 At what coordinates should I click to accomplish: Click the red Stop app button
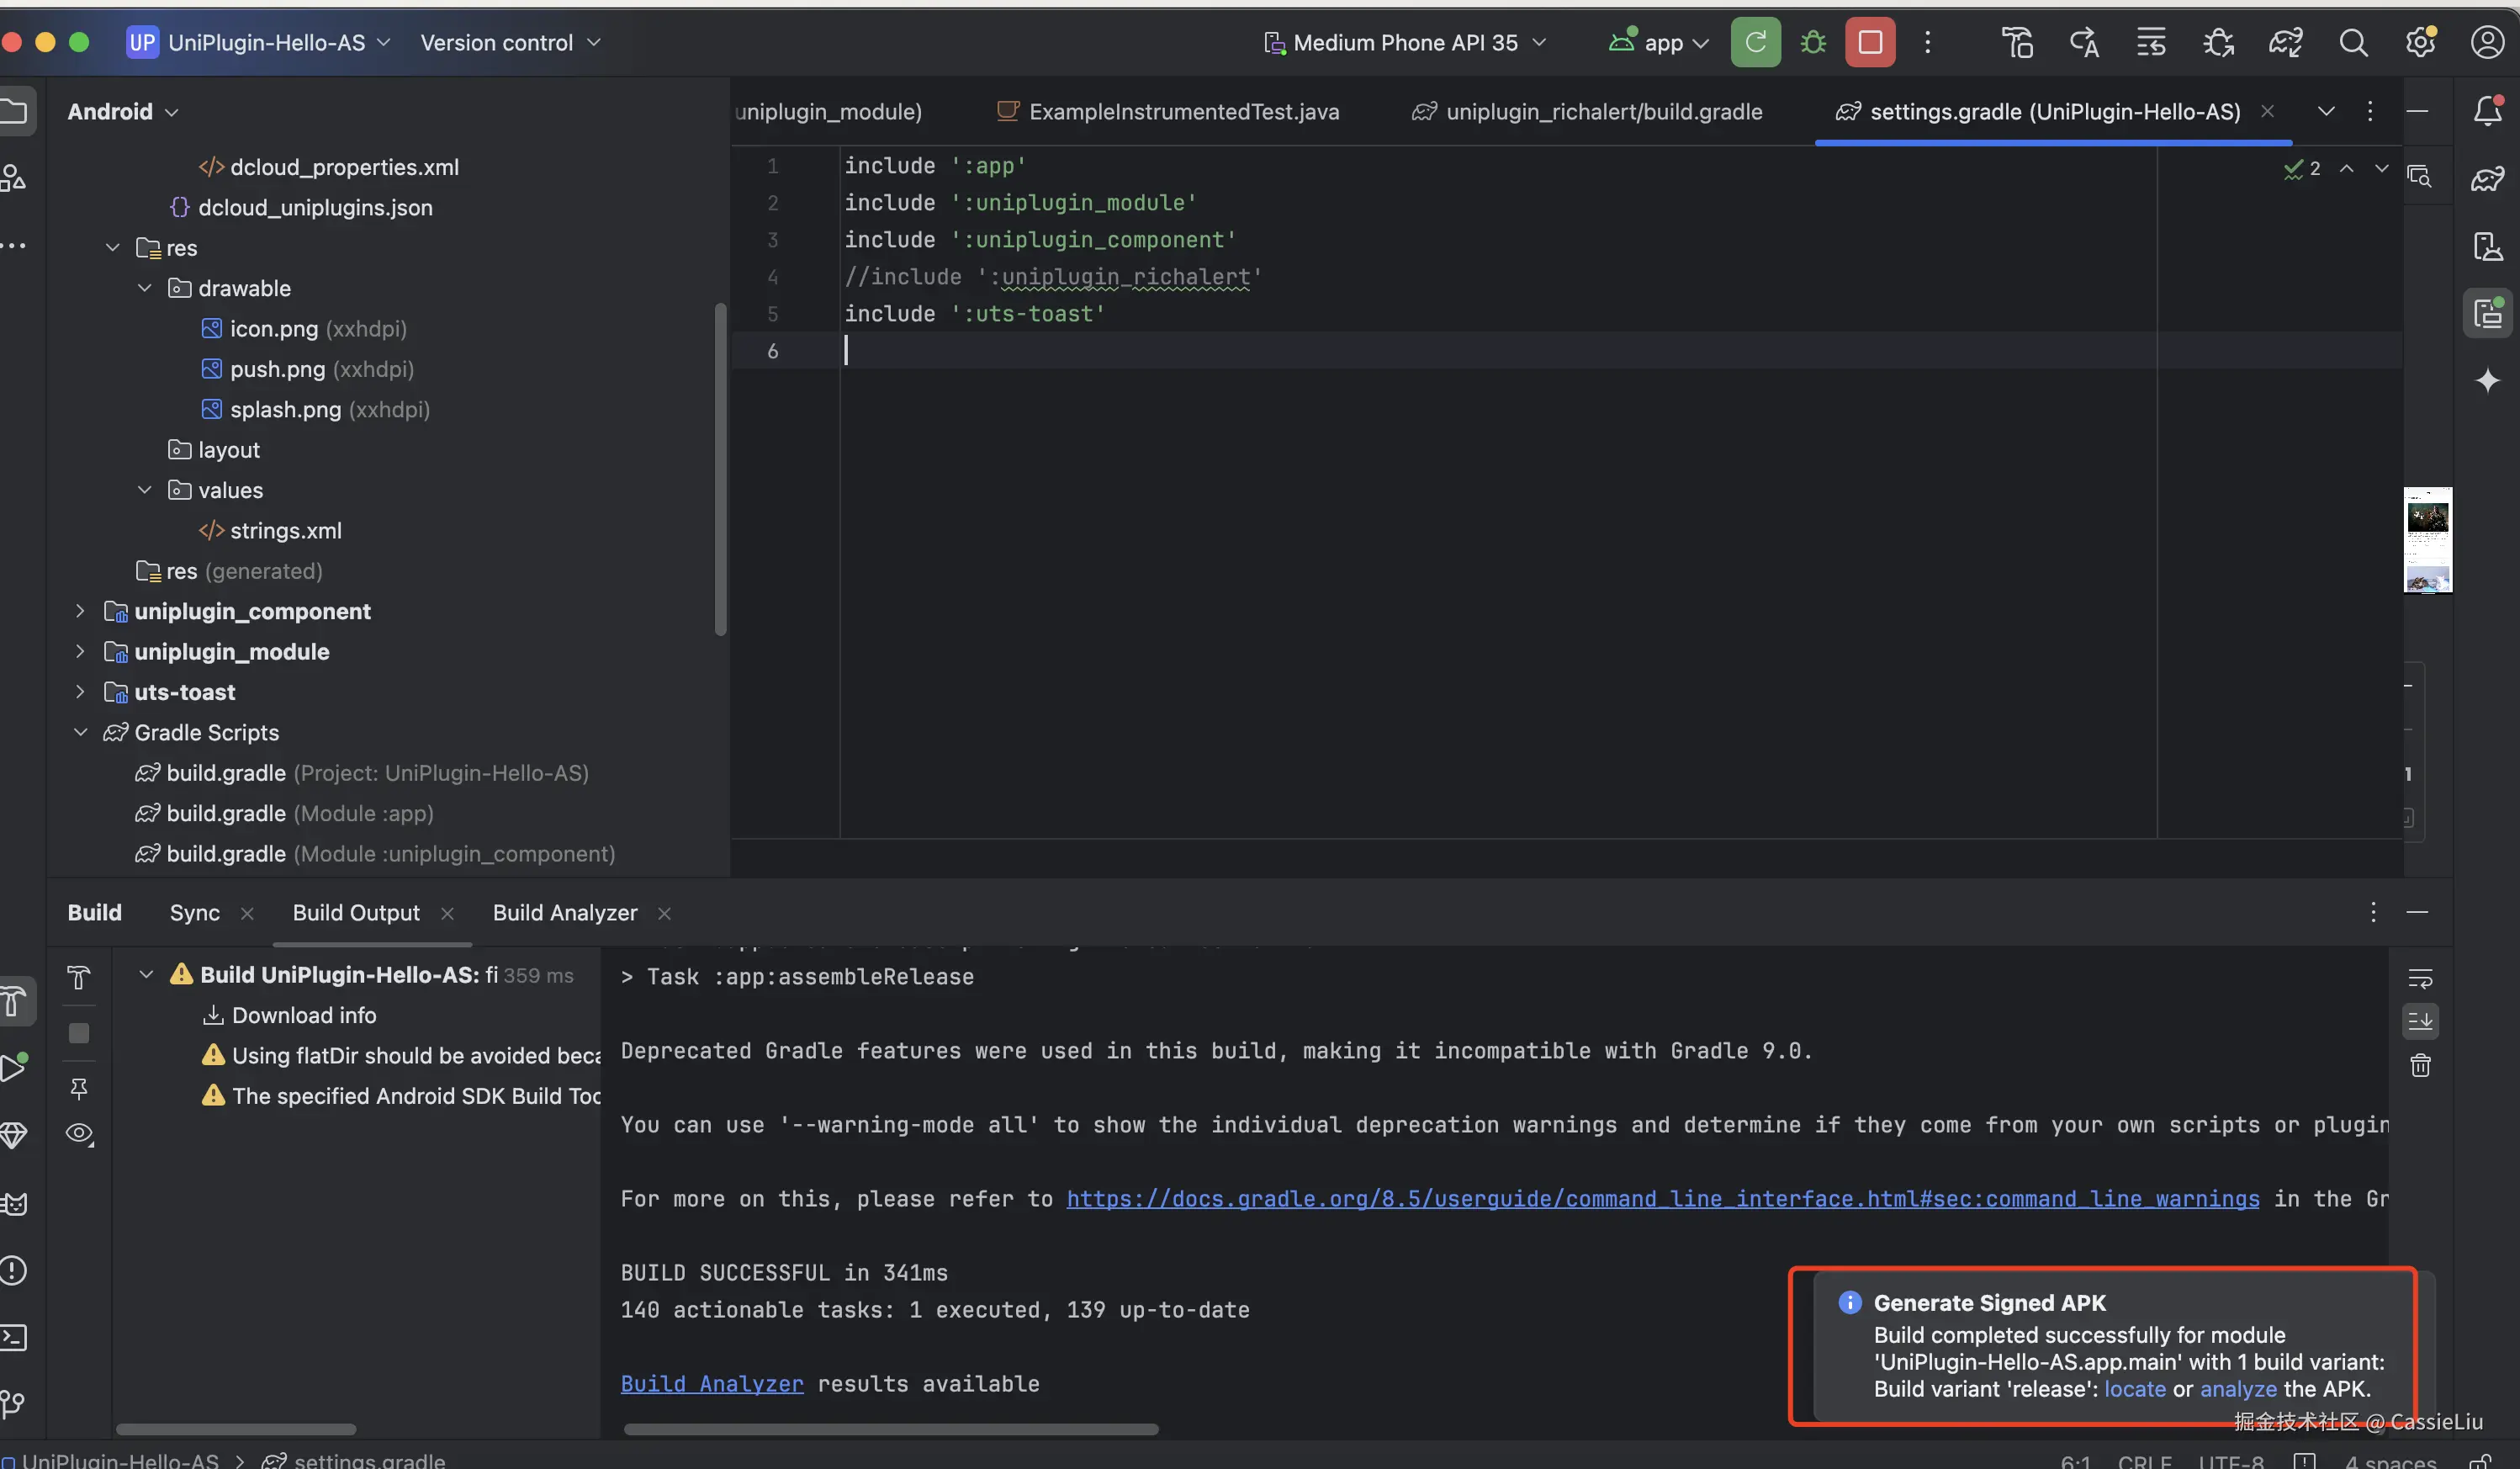pyautogui.click(x=1869, y=43)
